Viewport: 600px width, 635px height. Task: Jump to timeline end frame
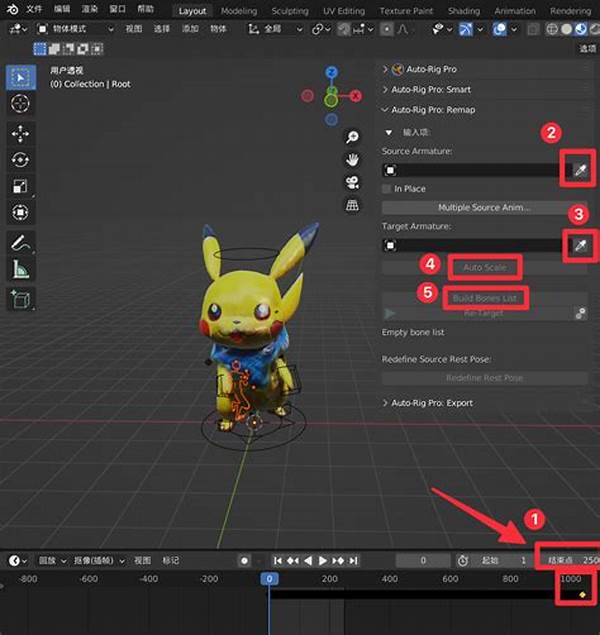(353, 560)
